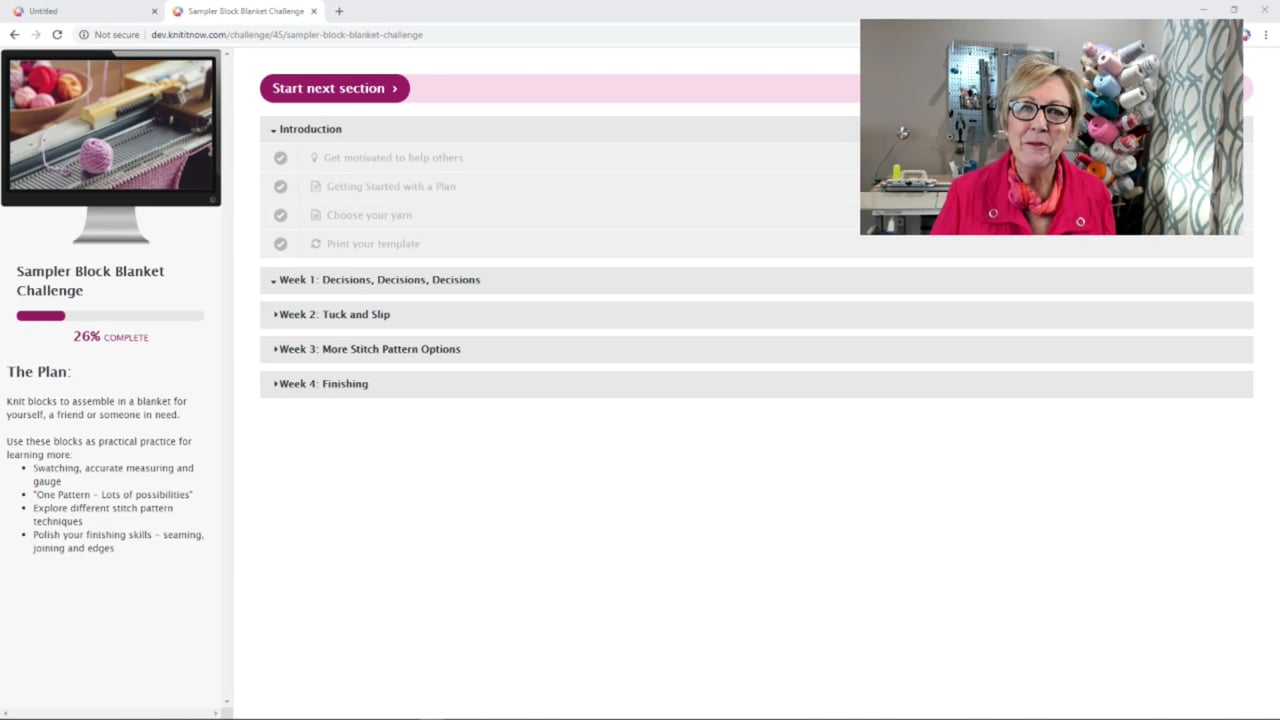Reload the page with the refresh icon
Image resolution: width=1280 pixels, height=720 pixels.
click(x=57, y=34)
